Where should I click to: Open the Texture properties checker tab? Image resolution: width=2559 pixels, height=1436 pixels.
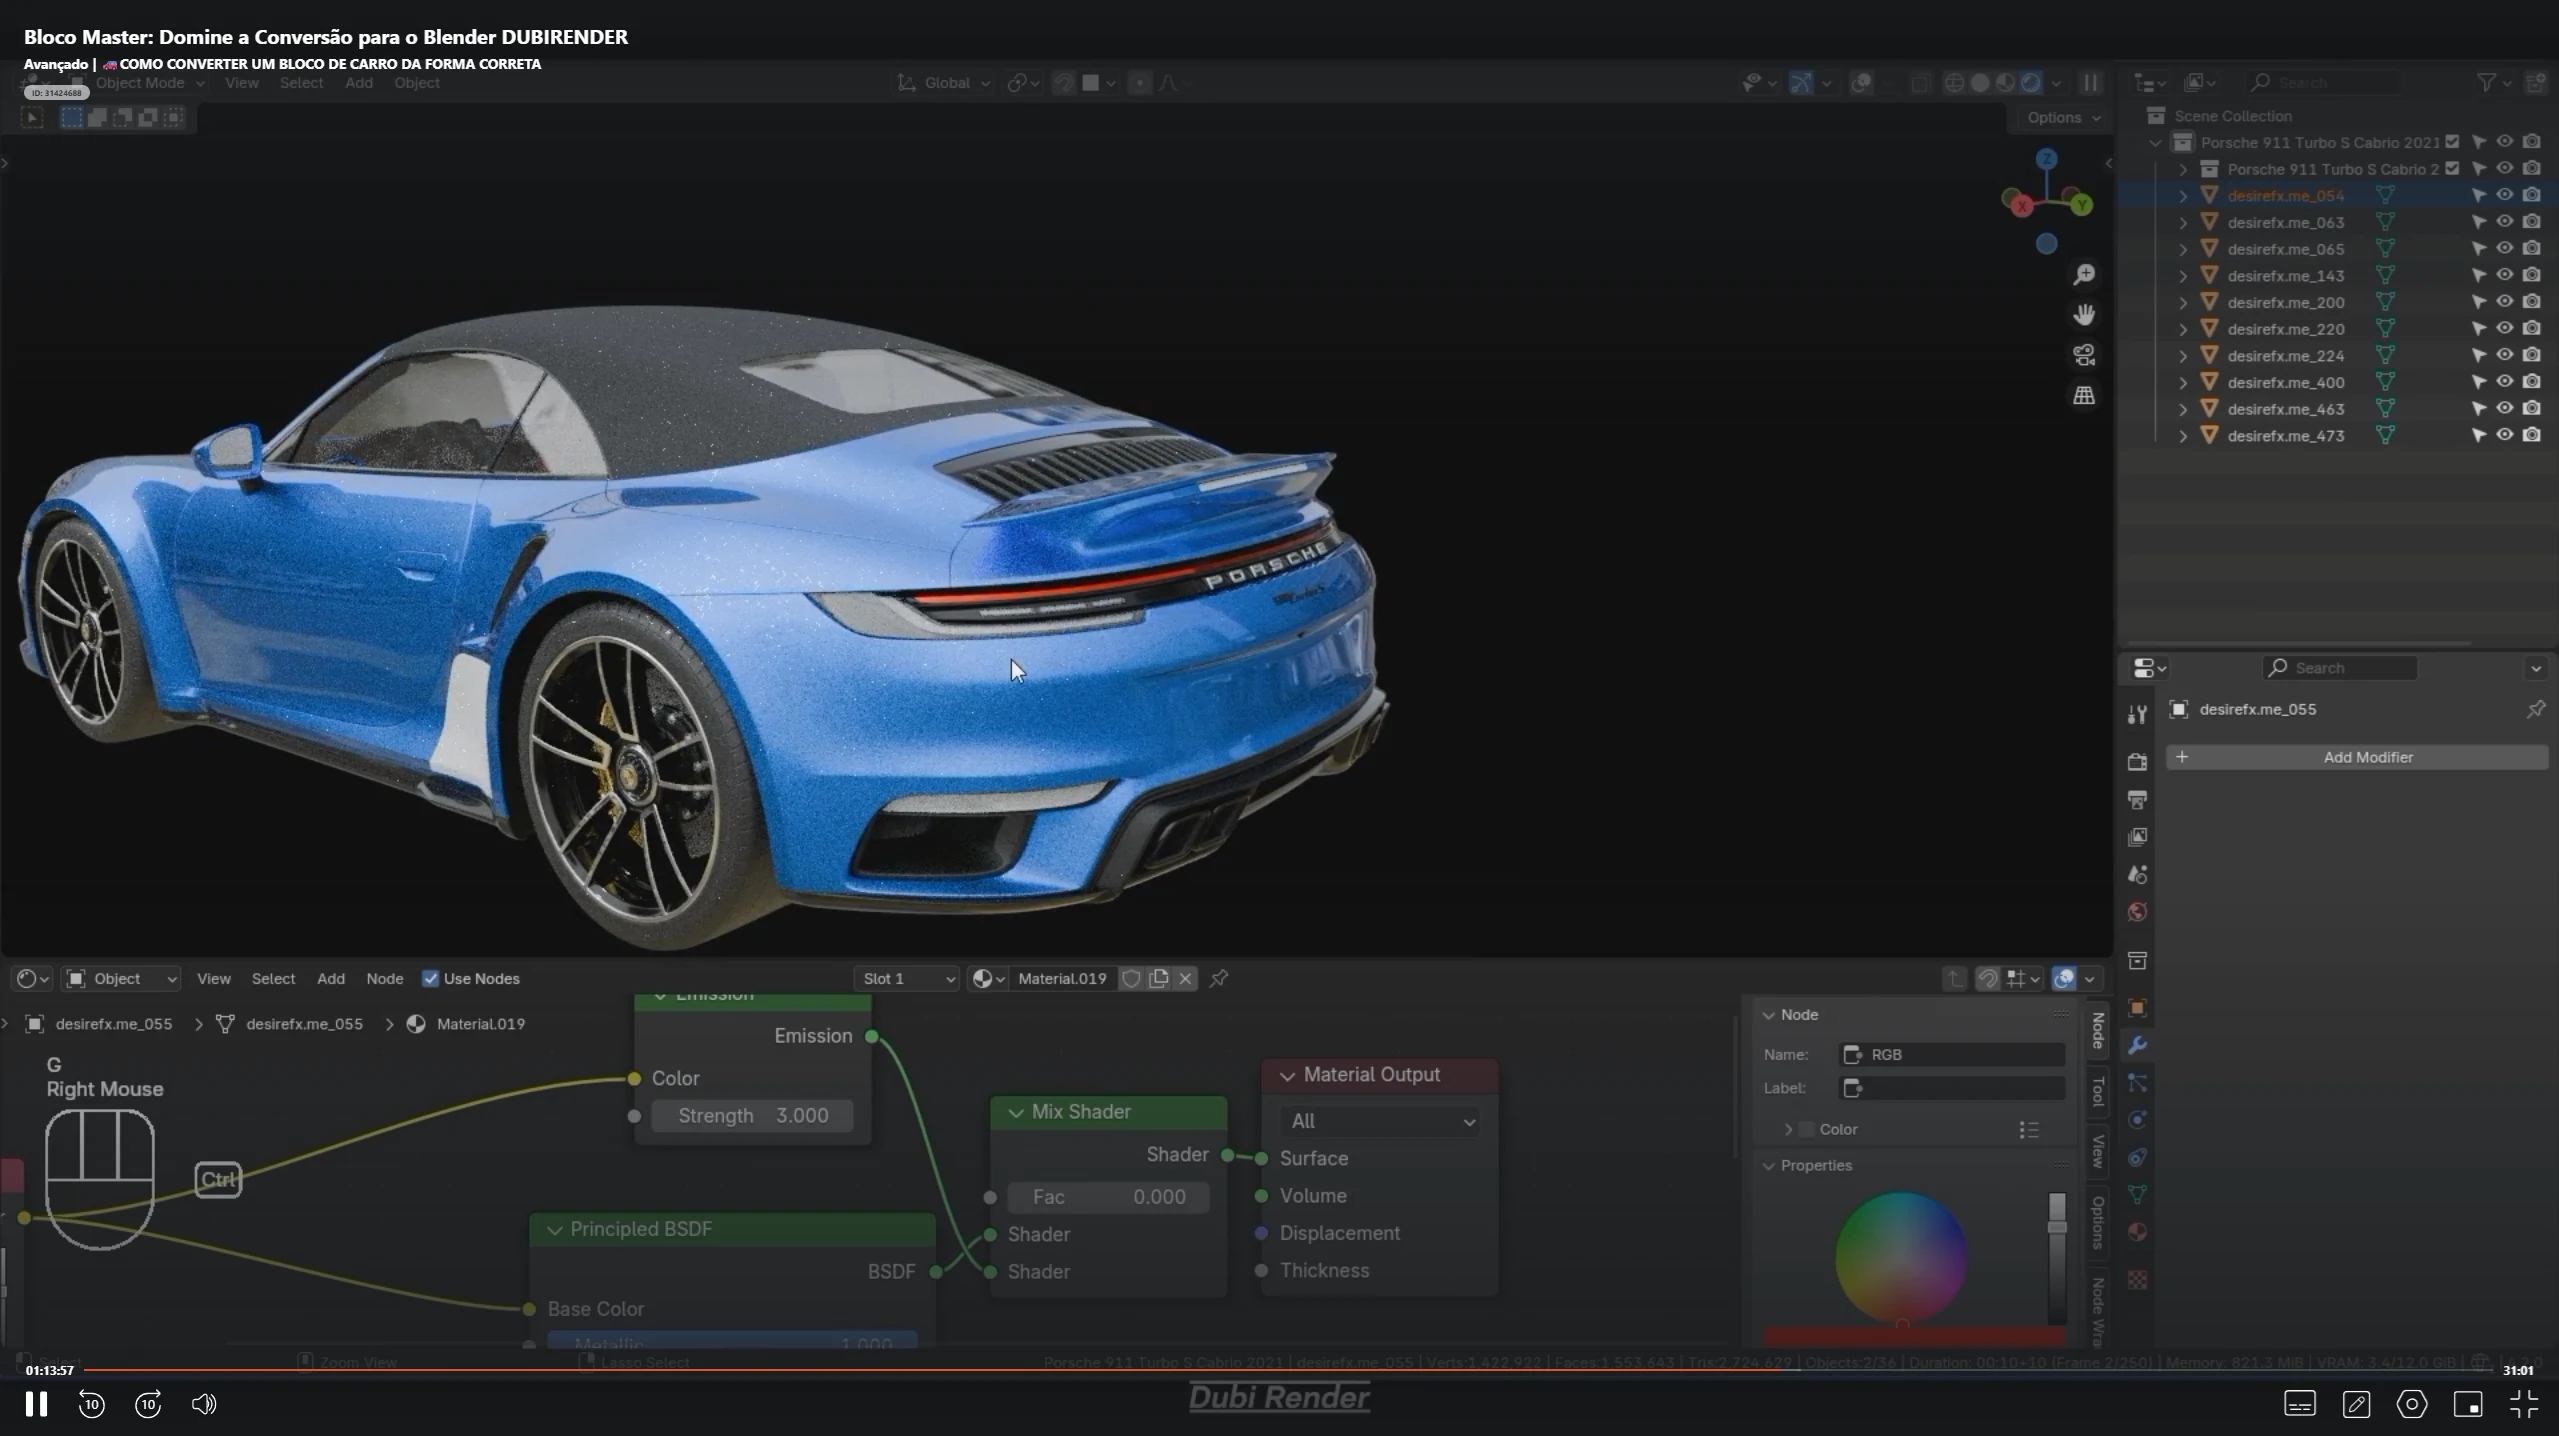(2137, 1280)
